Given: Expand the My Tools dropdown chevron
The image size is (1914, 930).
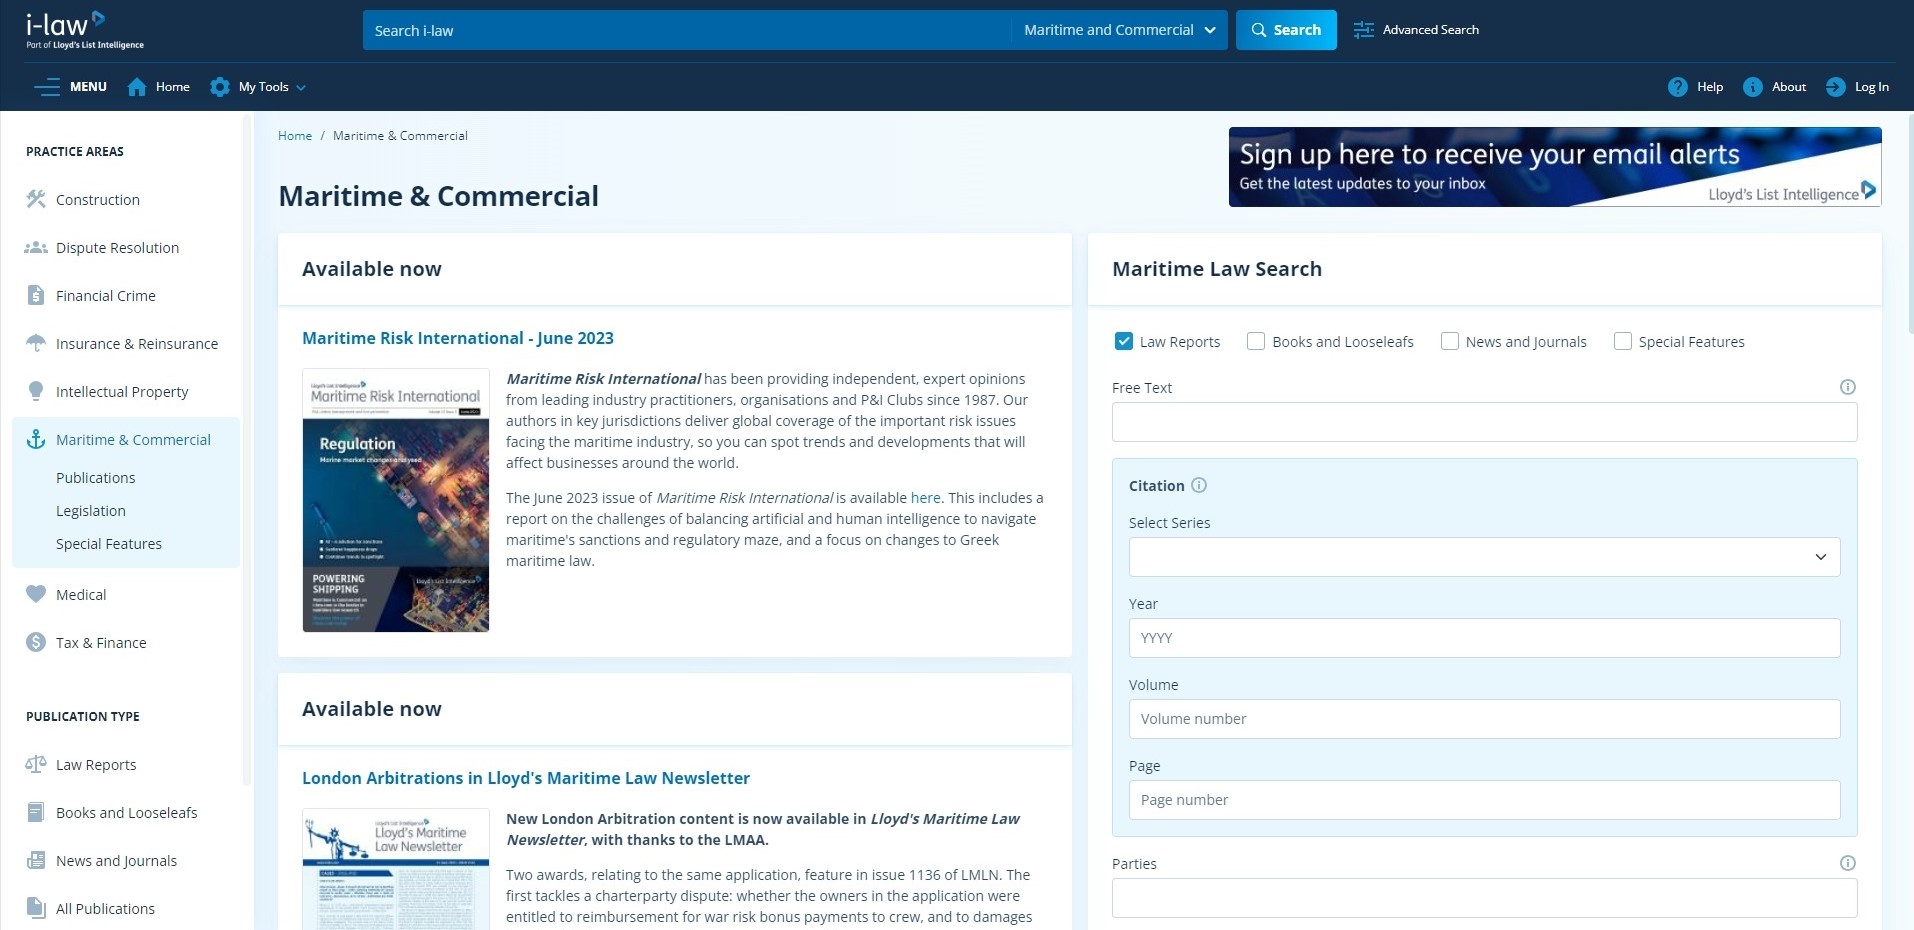Looking at the screenshot, I should 301,87.
